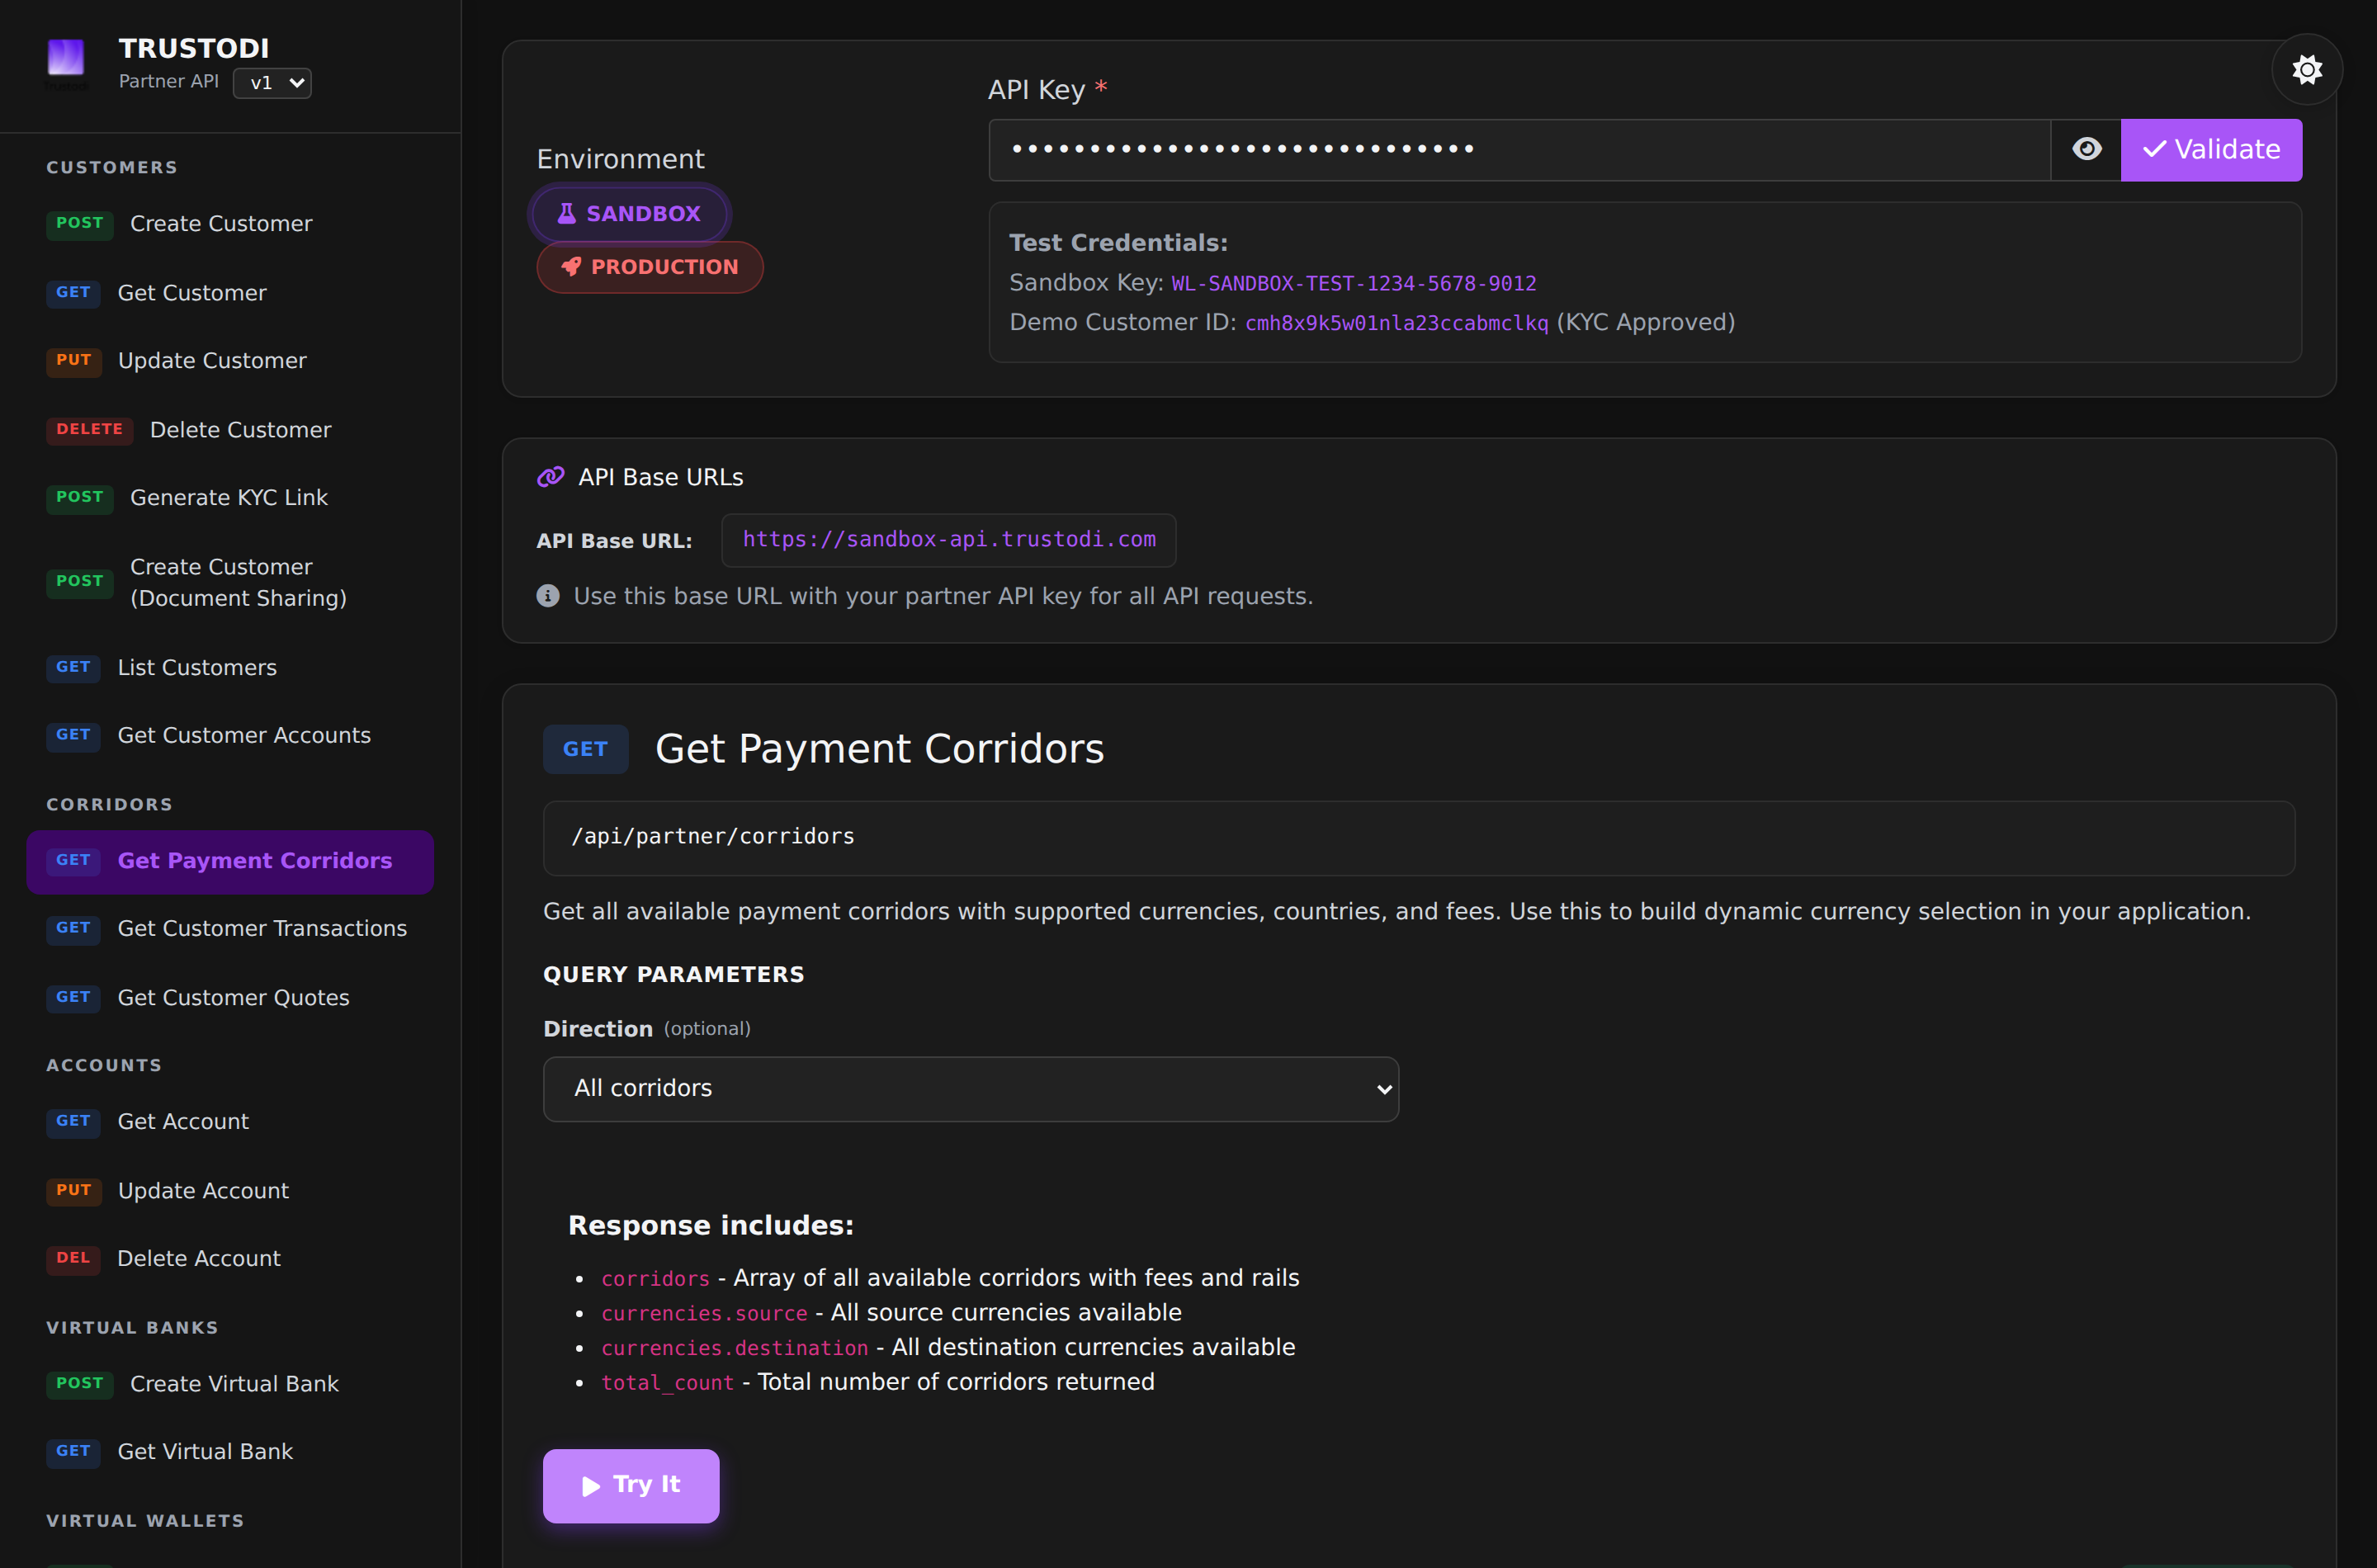
Task: Click the currencies.source code term
Action: (x=704, y=1314)
